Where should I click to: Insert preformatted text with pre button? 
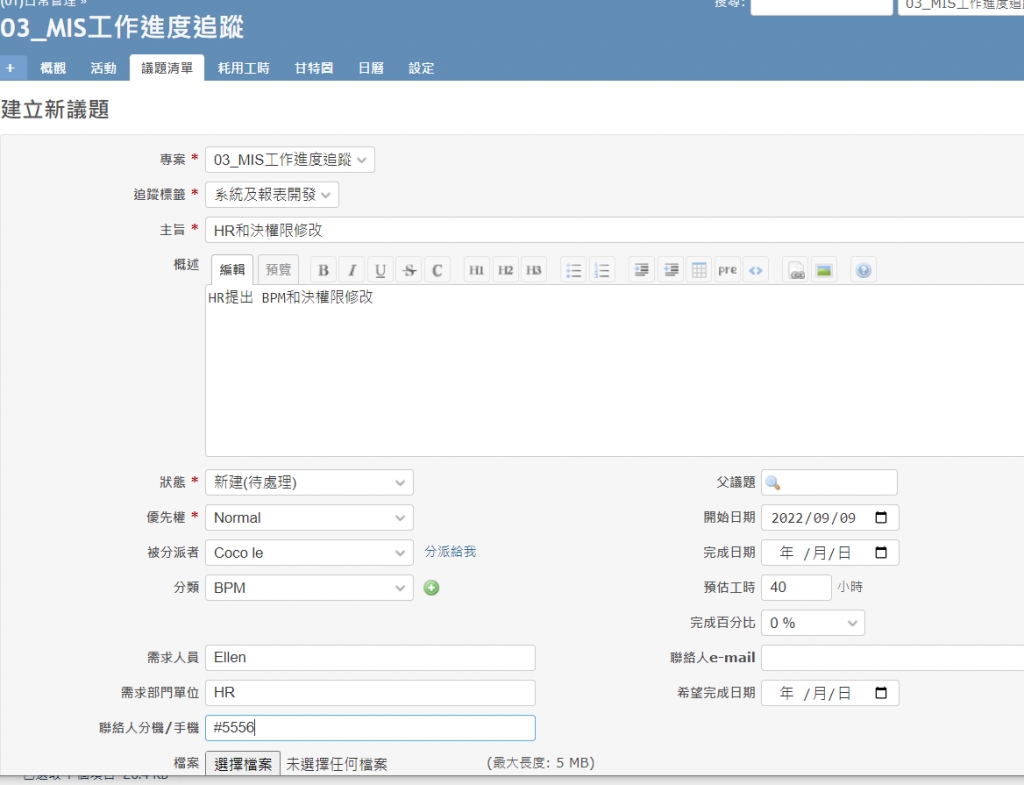727,270
